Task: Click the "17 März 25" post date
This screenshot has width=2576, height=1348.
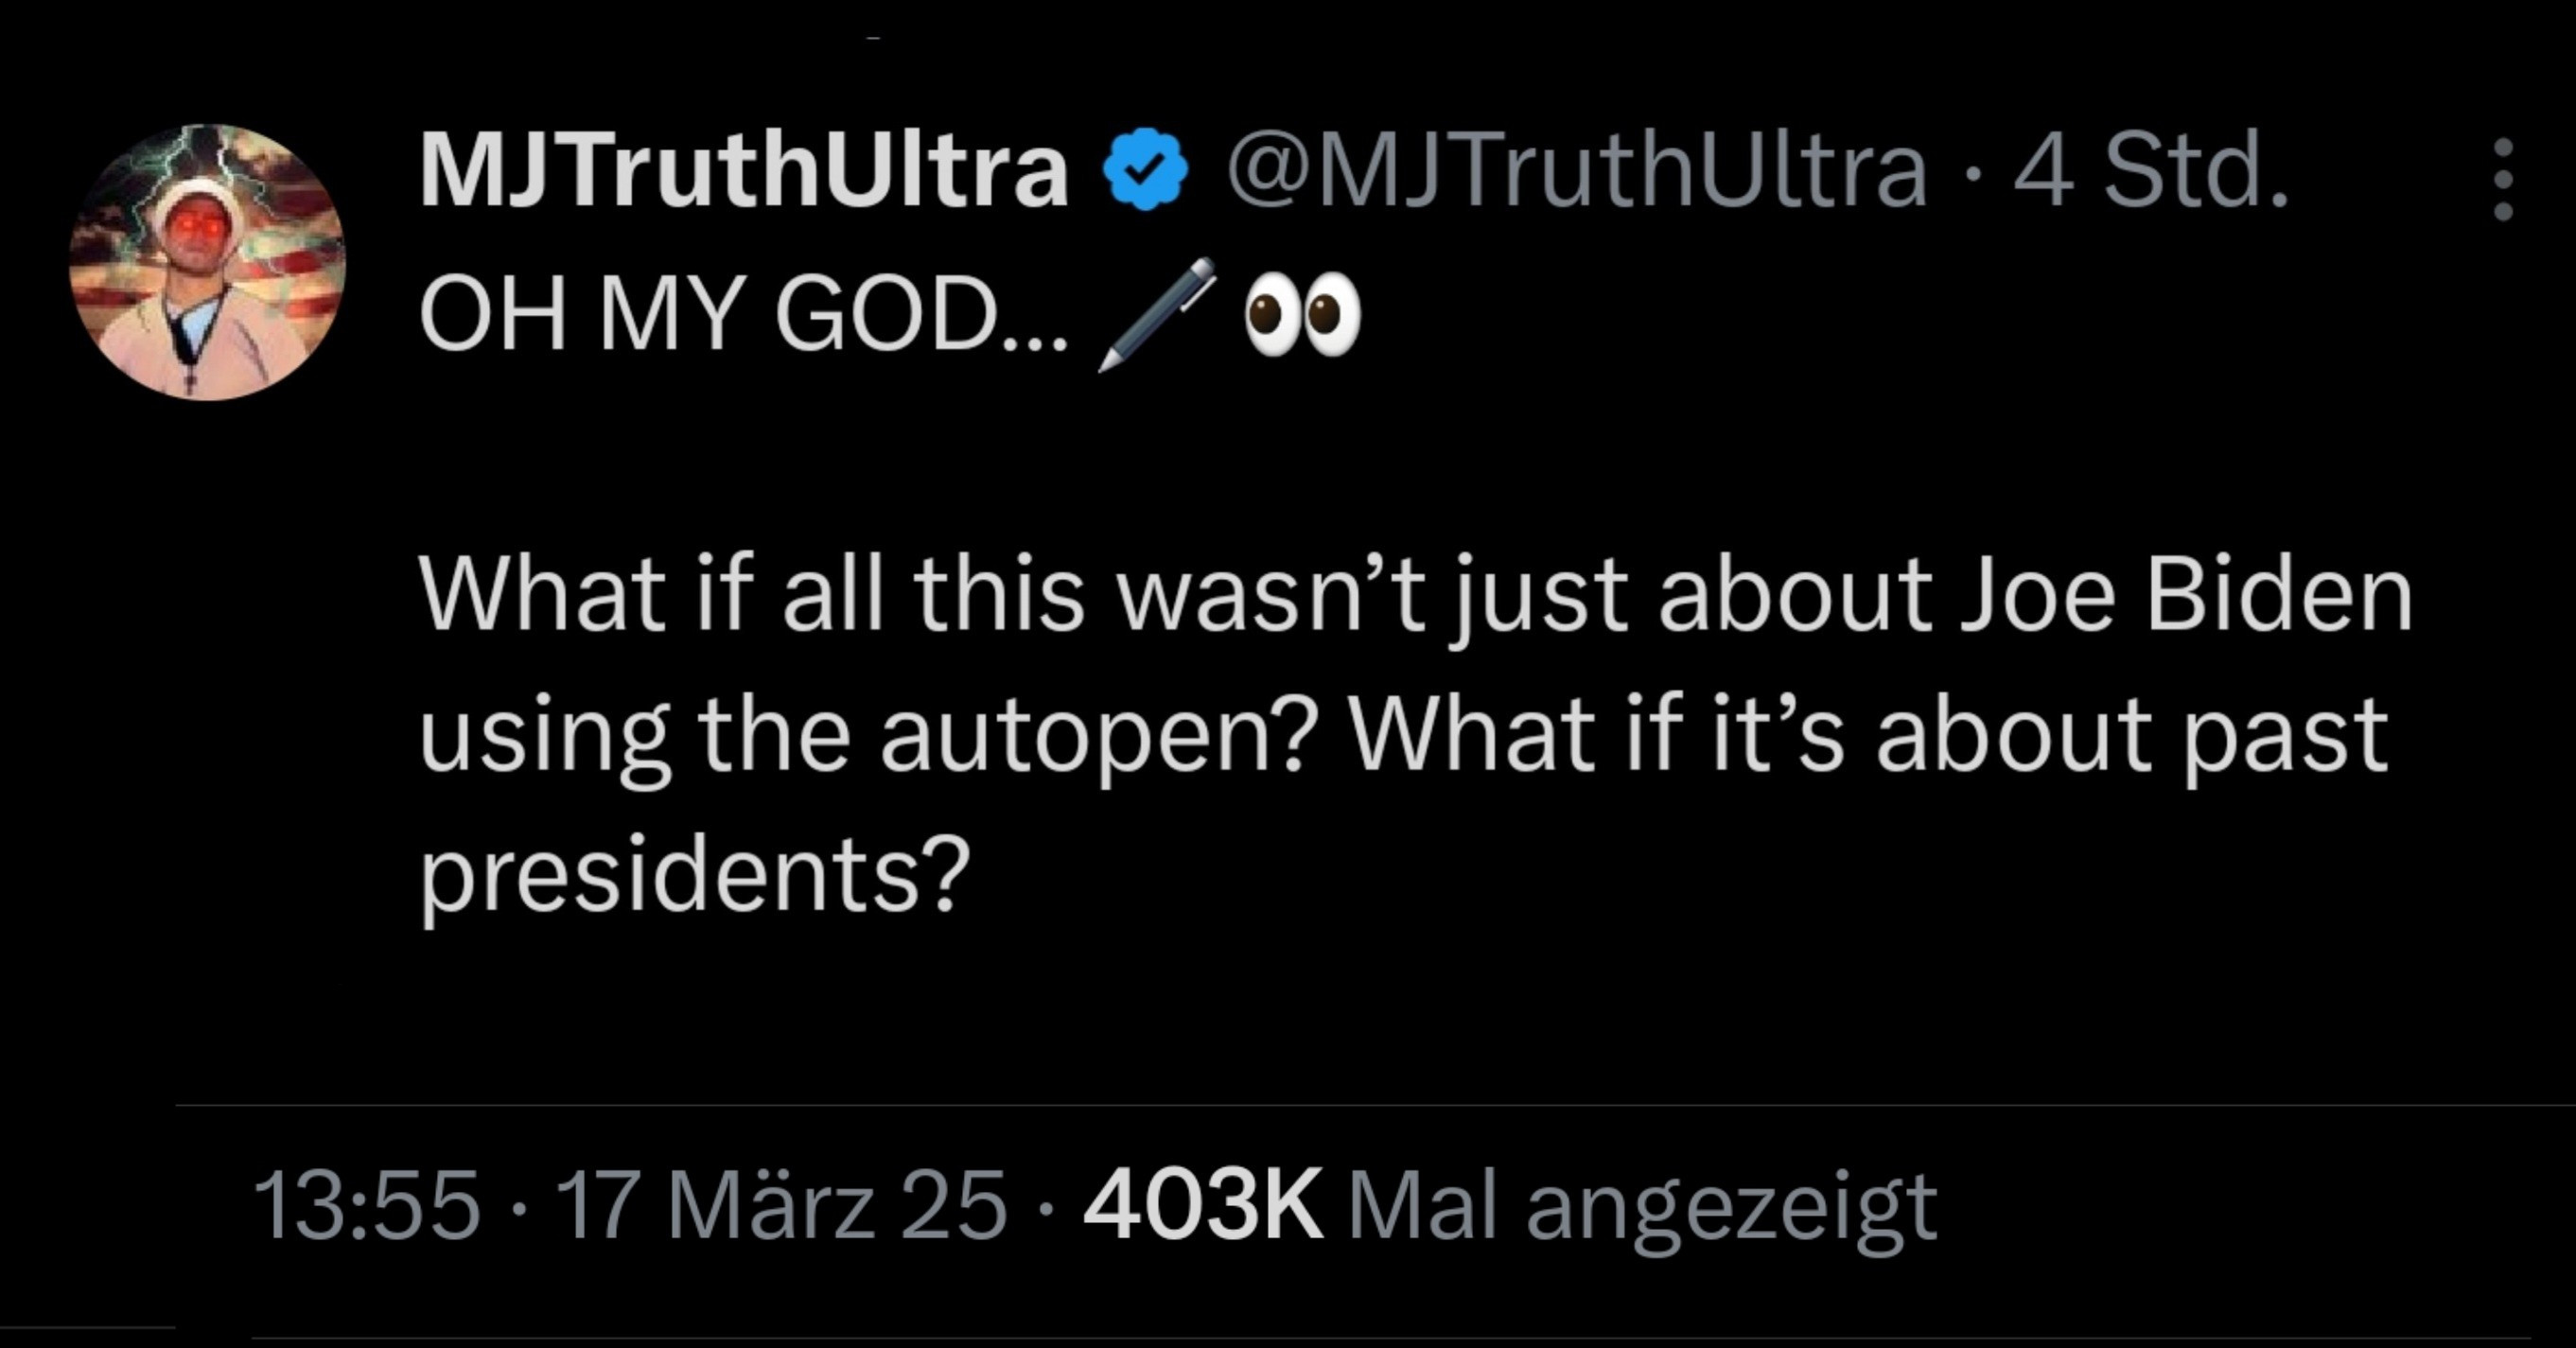Action: click(781, 1205)
